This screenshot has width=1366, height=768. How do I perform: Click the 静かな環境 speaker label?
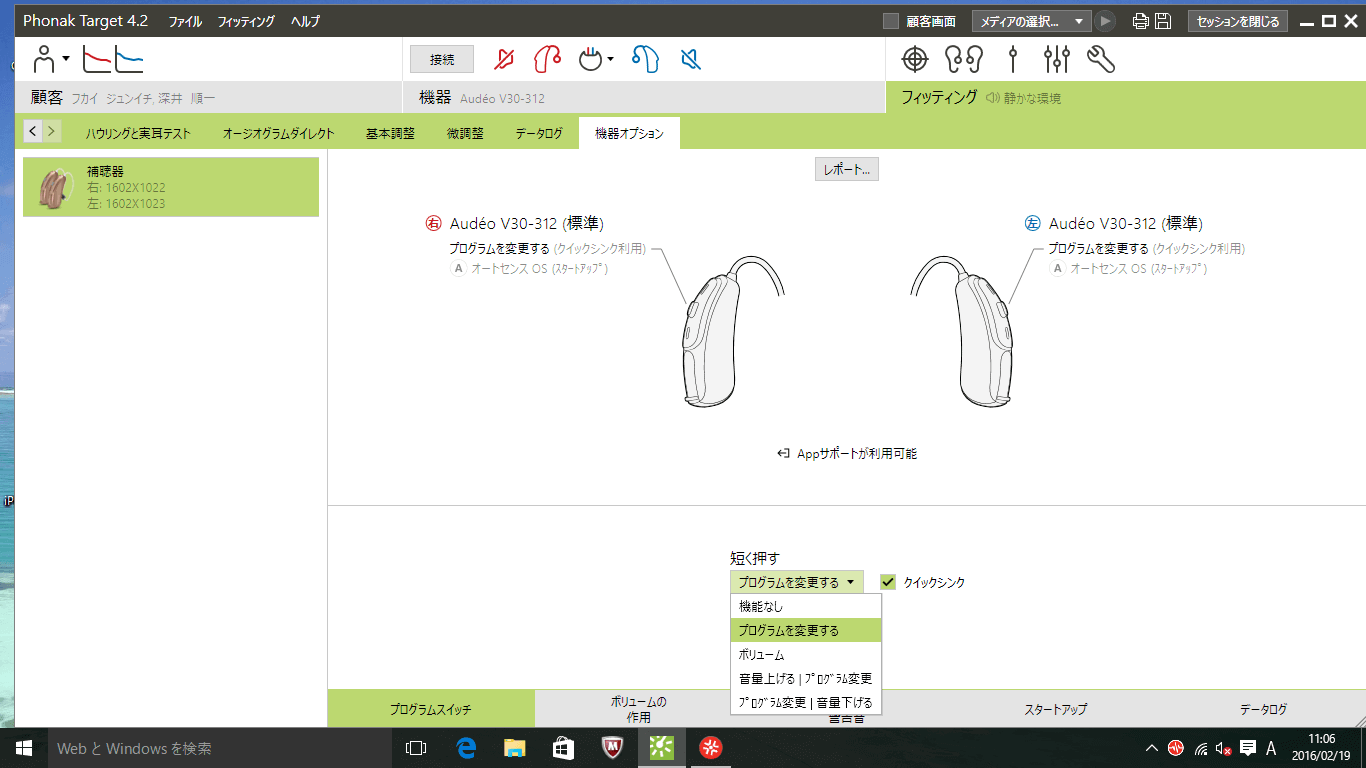[x=1023, y=98]
